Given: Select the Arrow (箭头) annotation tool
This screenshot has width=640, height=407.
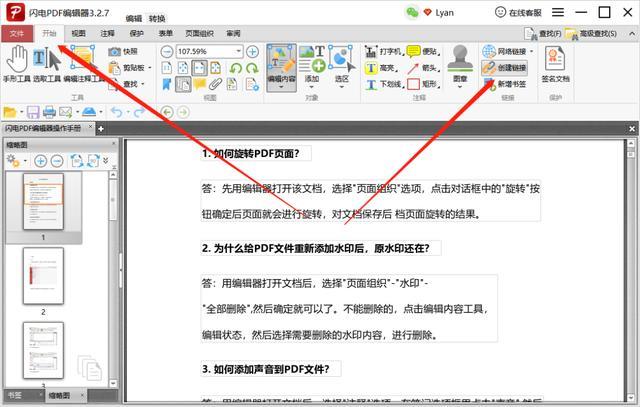Looking at the screenshot, I should click(x=423, y=68).
